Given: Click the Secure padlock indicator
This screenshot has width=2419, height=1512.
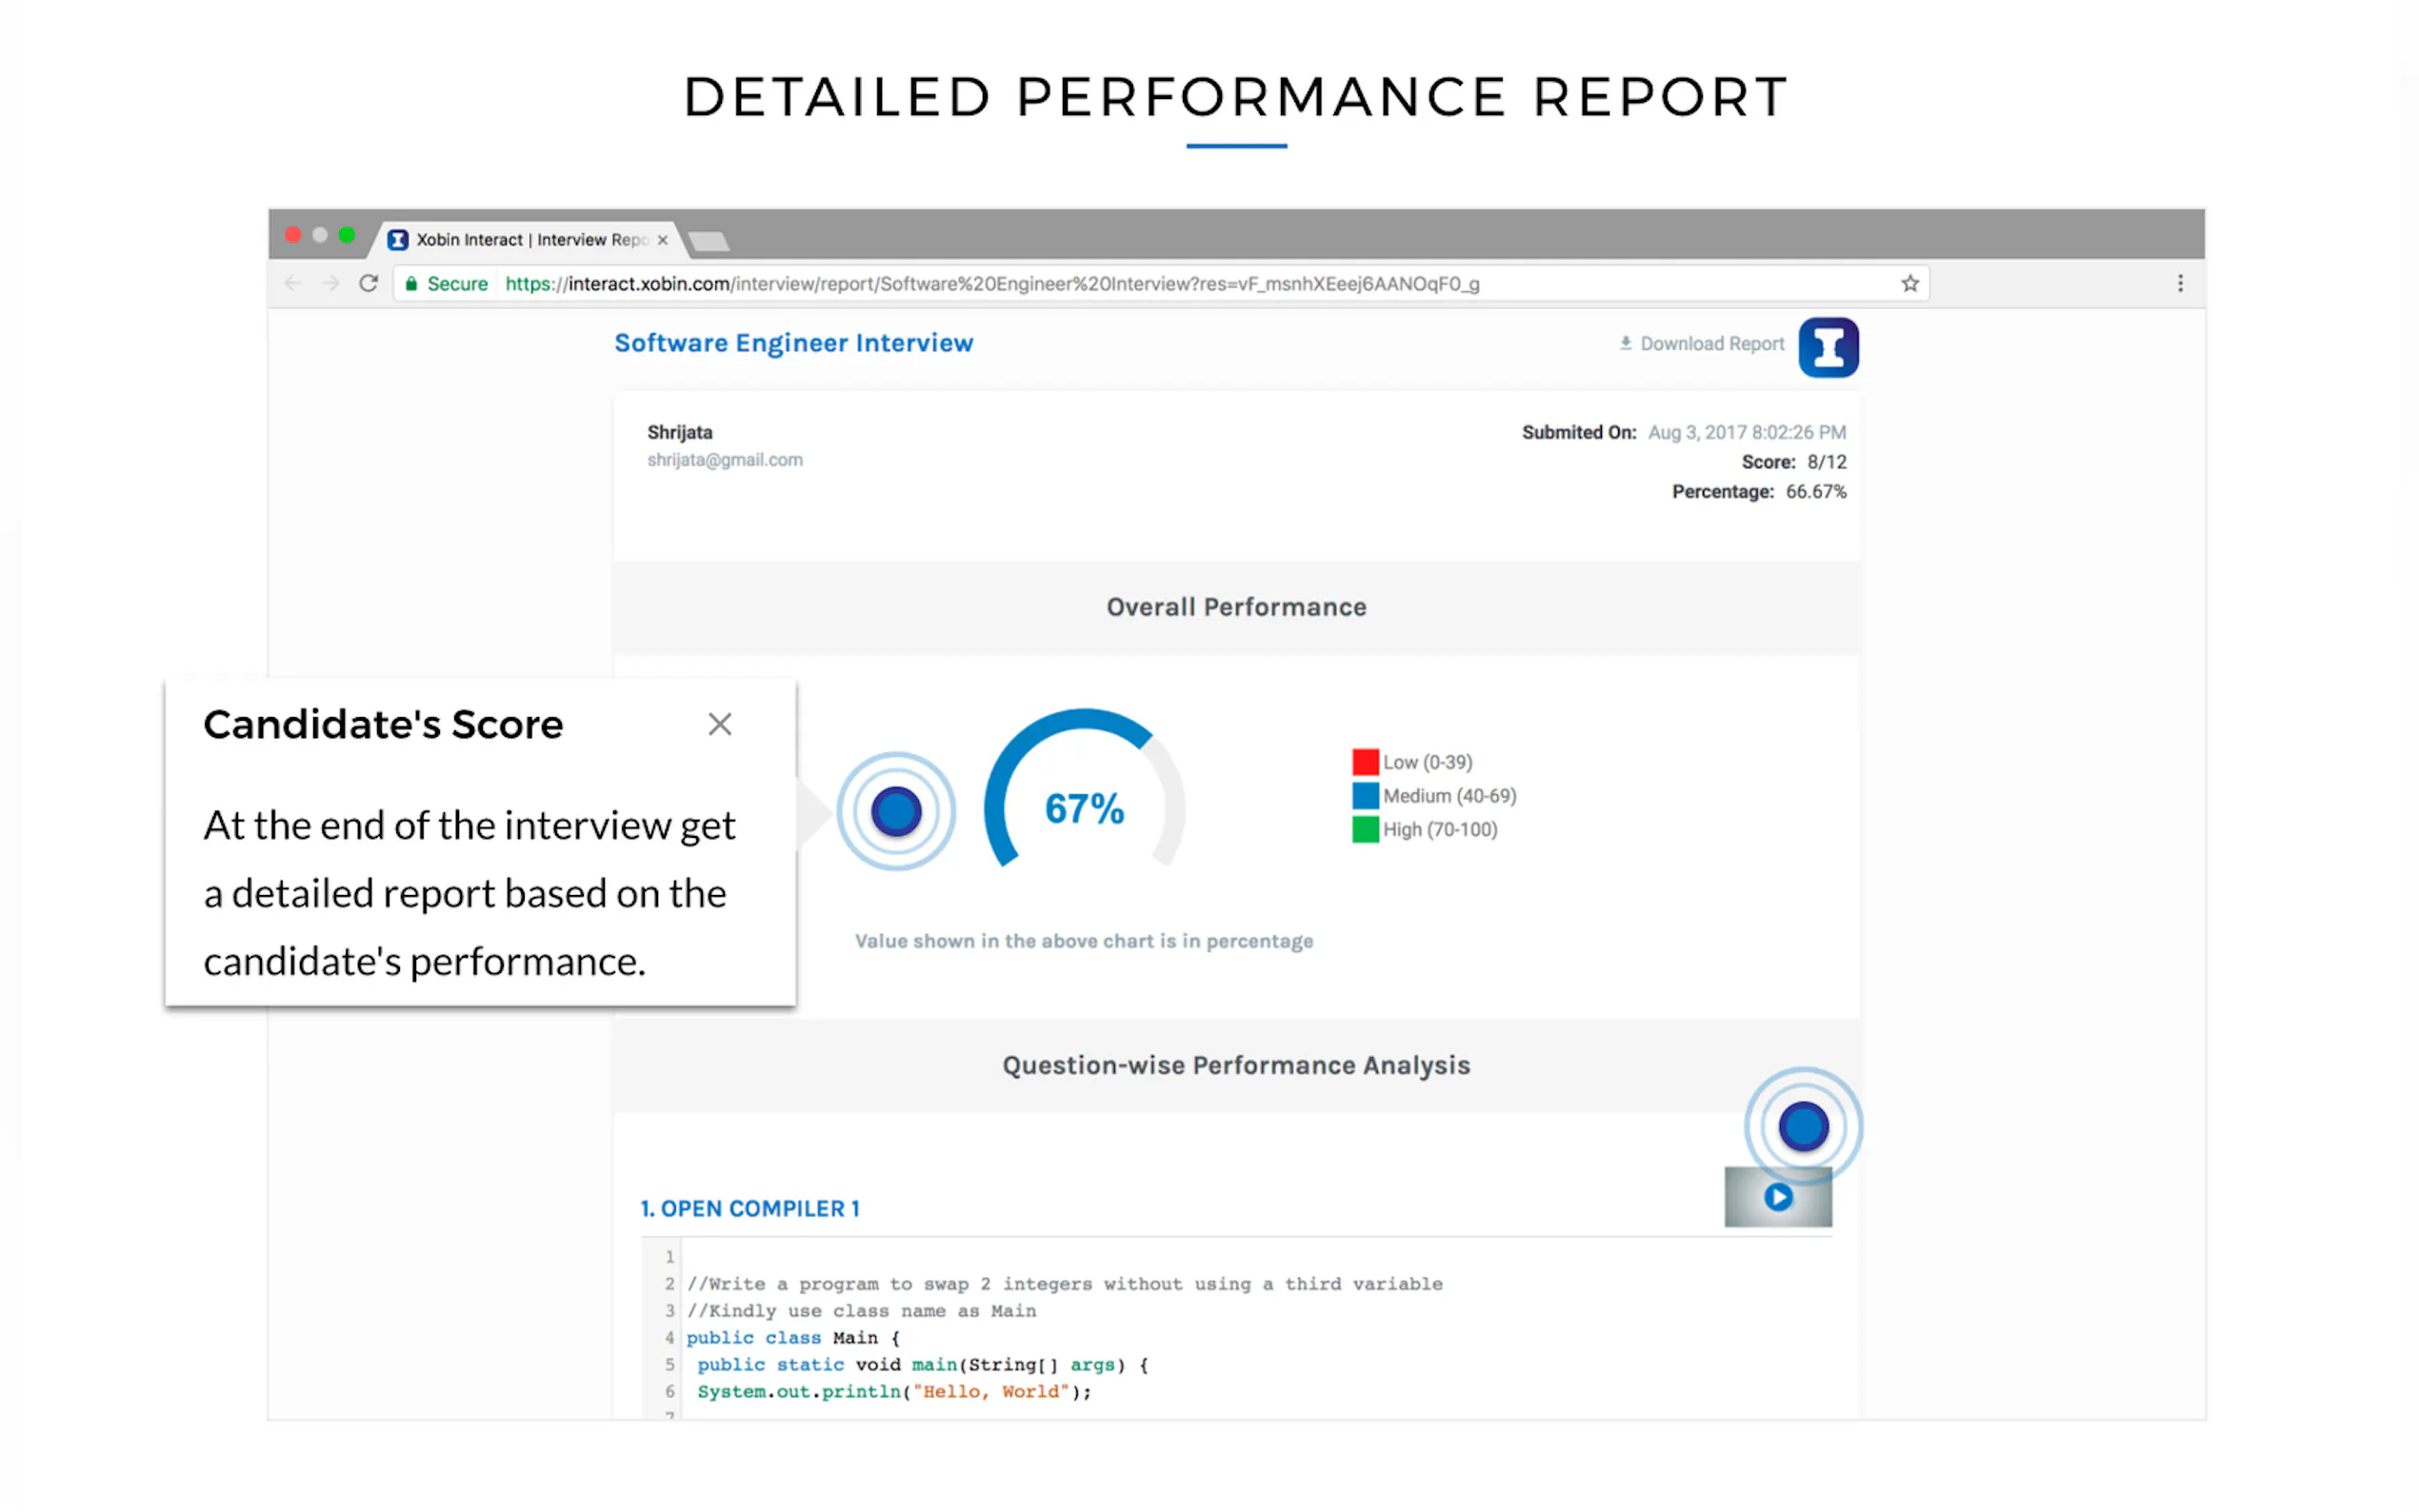Looking at the screenshot, I should click(411, 284).
